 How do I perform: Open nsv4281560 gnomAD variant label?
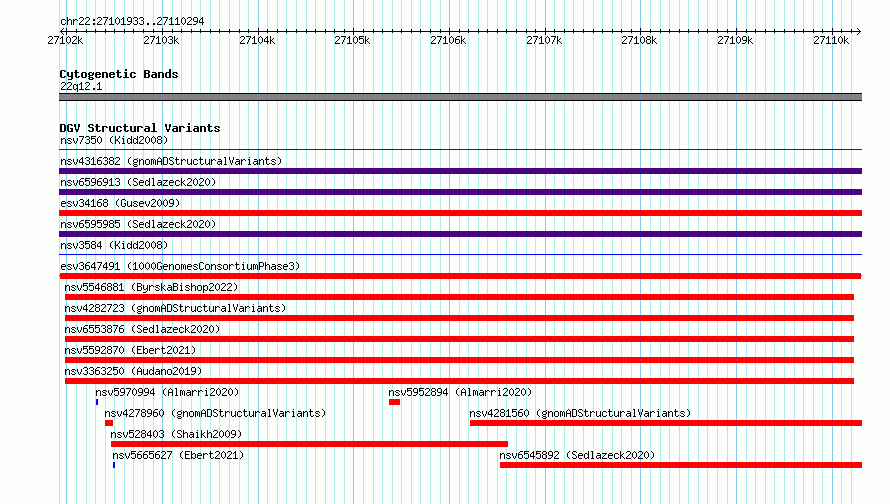coord(580,413)
